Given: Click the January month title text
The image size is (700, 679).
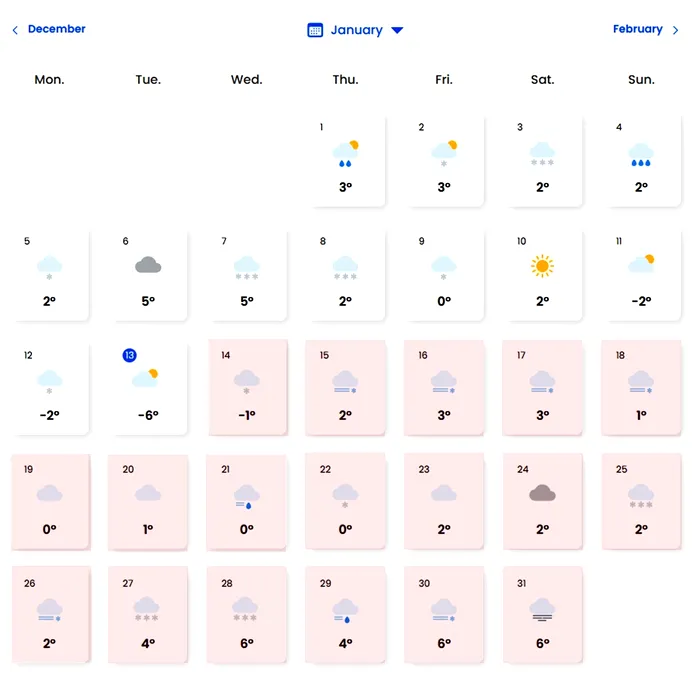Looking at the screenshot, I should [356, 30].
